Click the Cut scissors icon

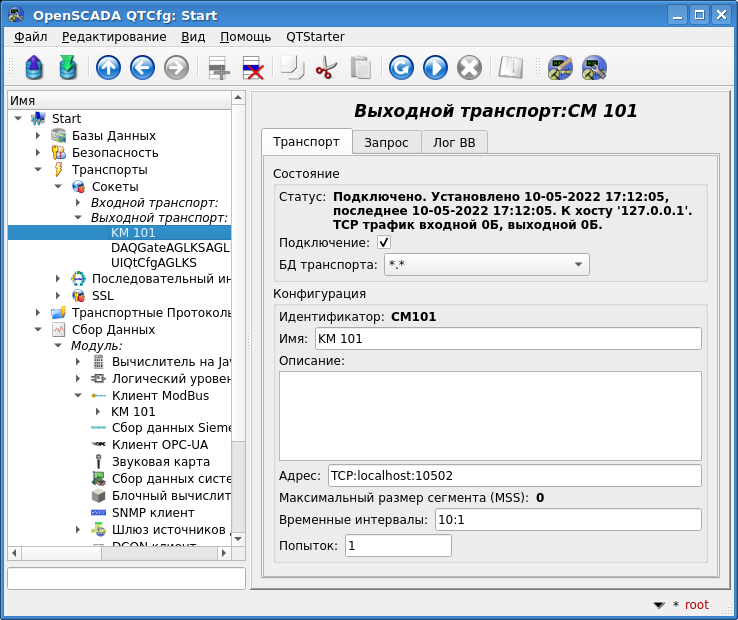point(326,67)
